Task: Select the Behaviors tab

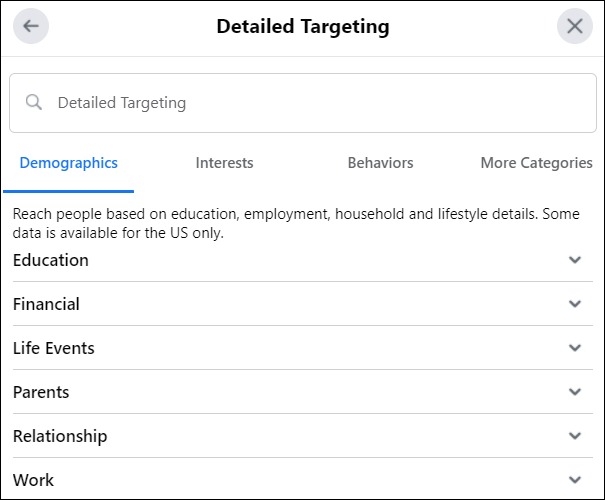Action: 380,163
